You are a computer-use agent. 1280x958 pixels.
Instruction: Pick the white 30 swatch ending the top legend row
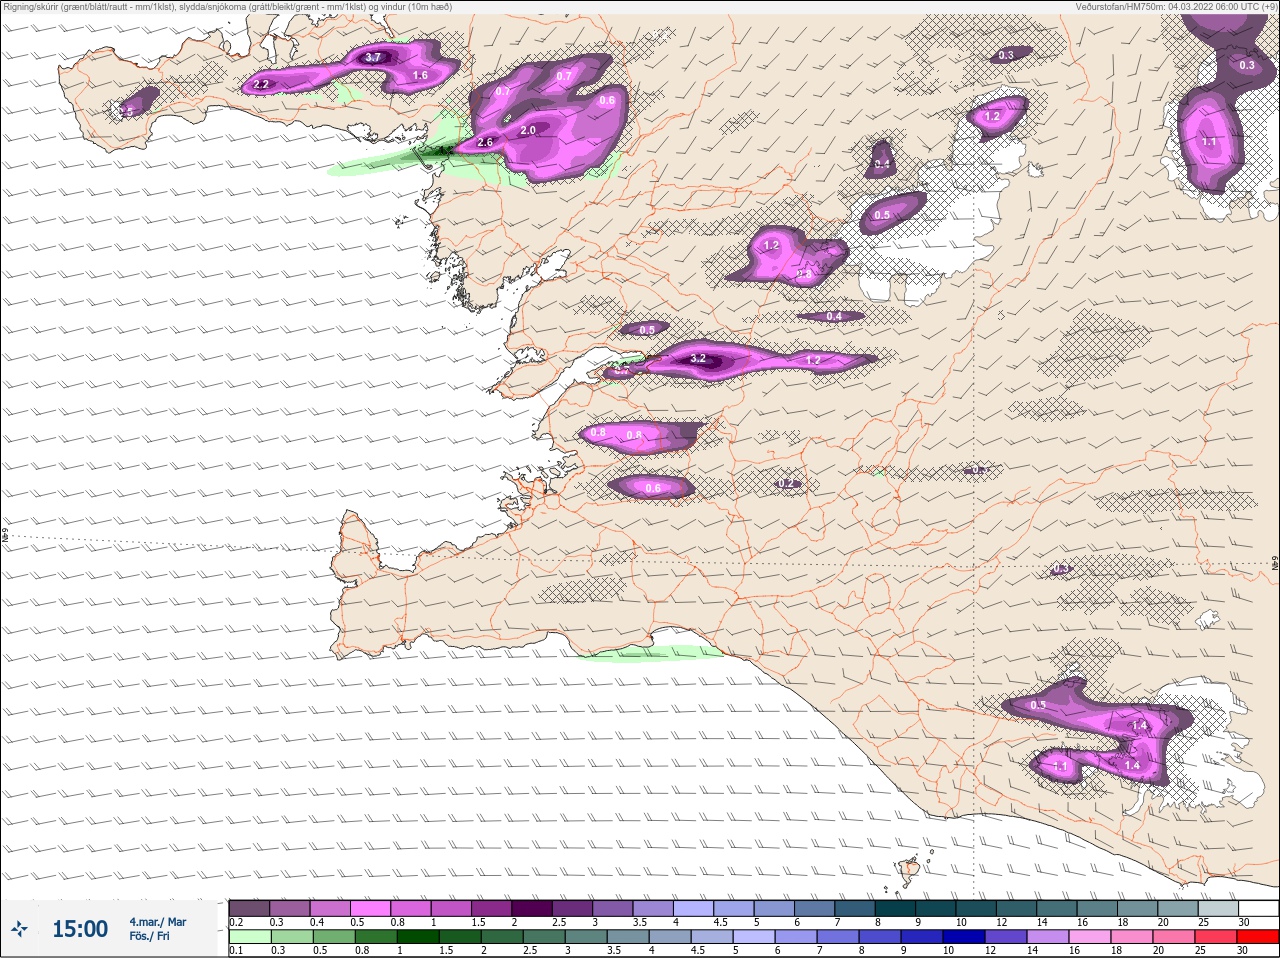1258,908
